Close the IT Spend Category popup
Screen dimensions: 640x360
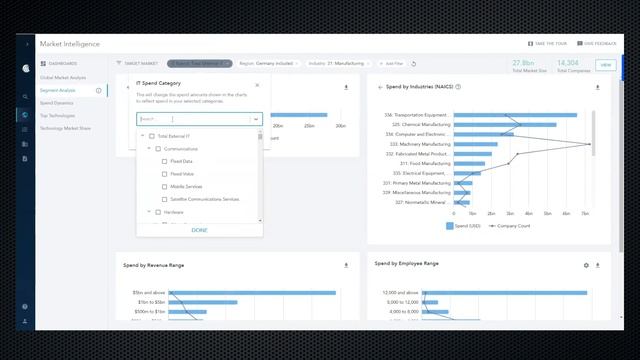pyautogui.click(x=257, y=85)
